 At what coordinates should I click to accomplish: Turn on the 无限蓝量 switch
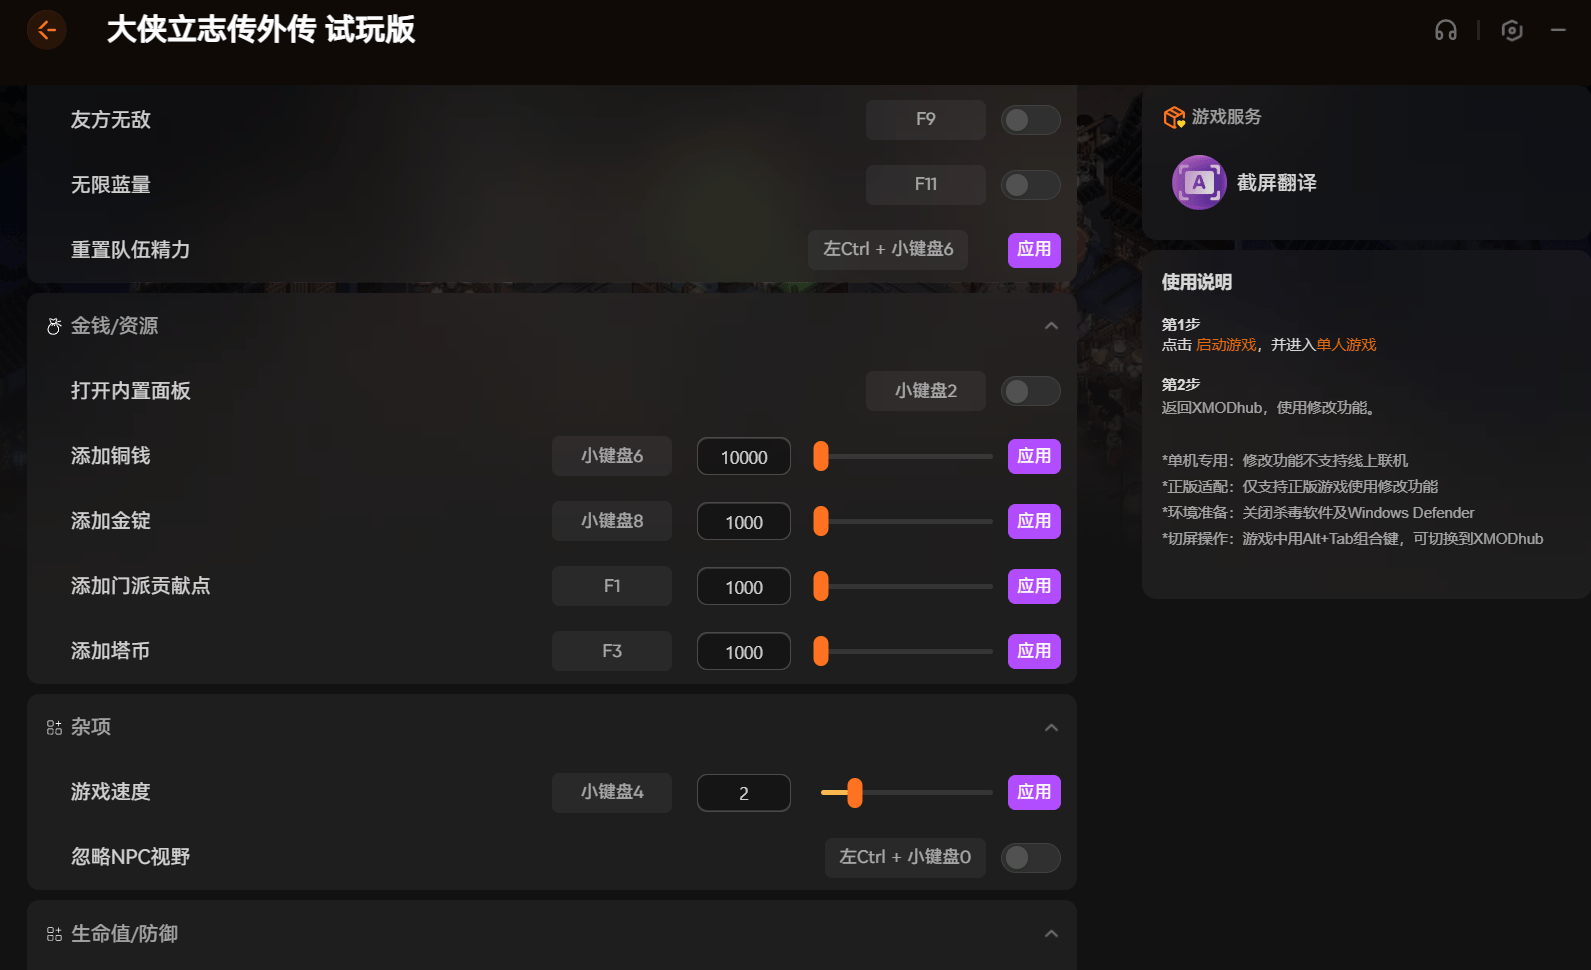(1030, 185)
